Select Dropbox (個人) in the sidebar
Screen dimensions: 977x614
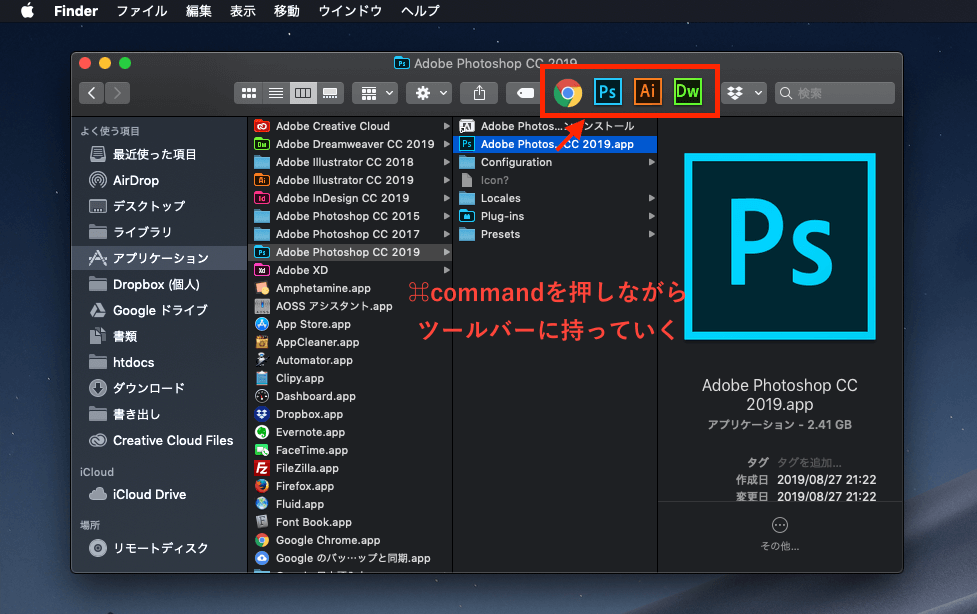pos(160,284)
